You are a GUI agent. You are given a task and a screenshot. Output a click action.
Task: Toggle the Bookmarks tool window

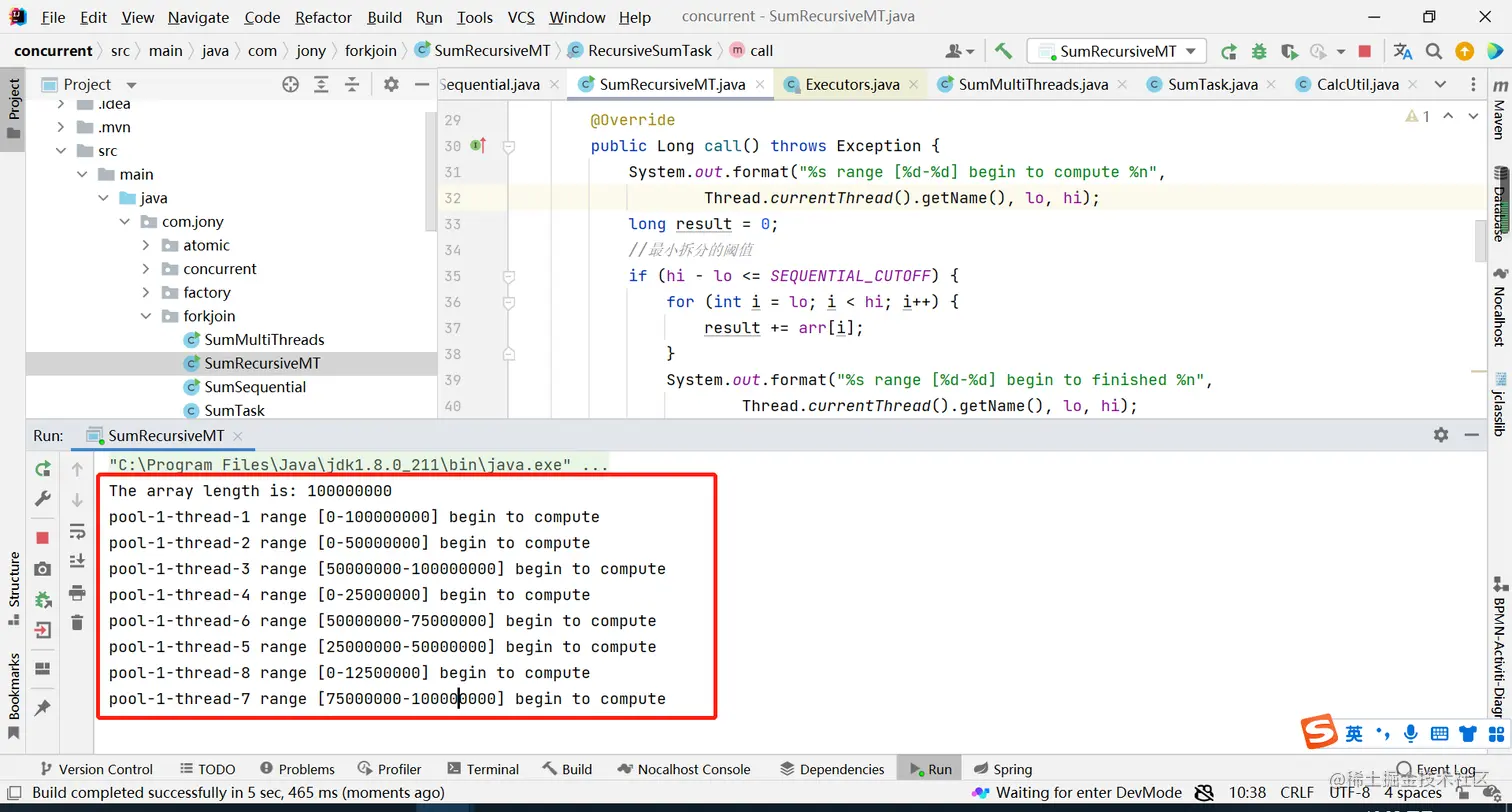[13, 697]
